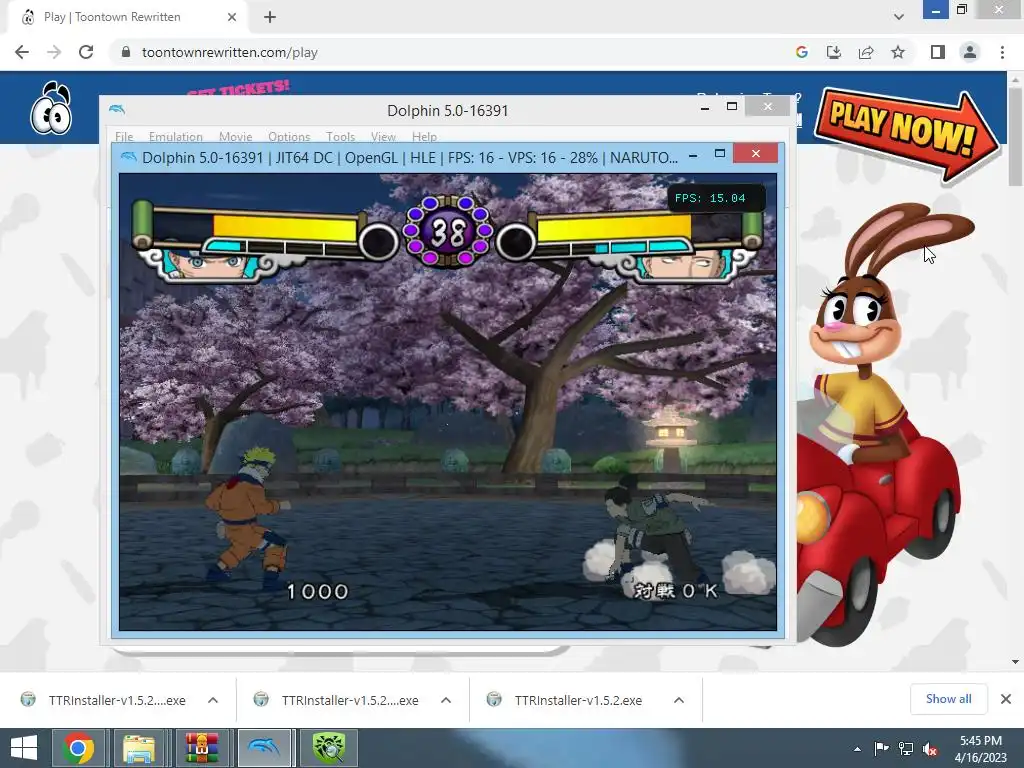The height and width of the screenshot is (768, 1024).
Task: Open the green antivirus taskbar icon
Action: (328, 748)
